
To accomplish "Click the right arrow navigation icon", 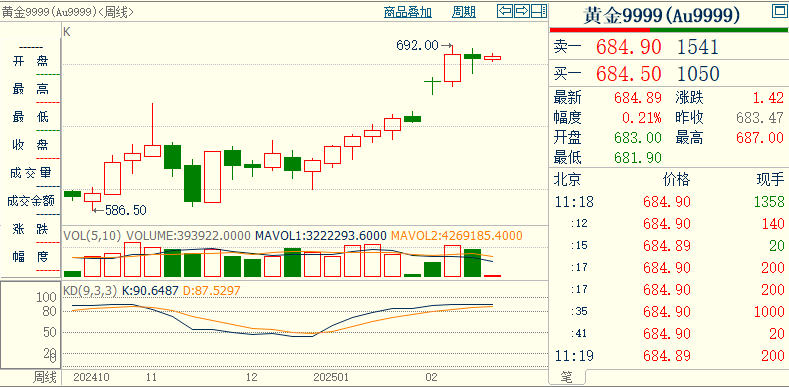I will click(x=522, y=11).
